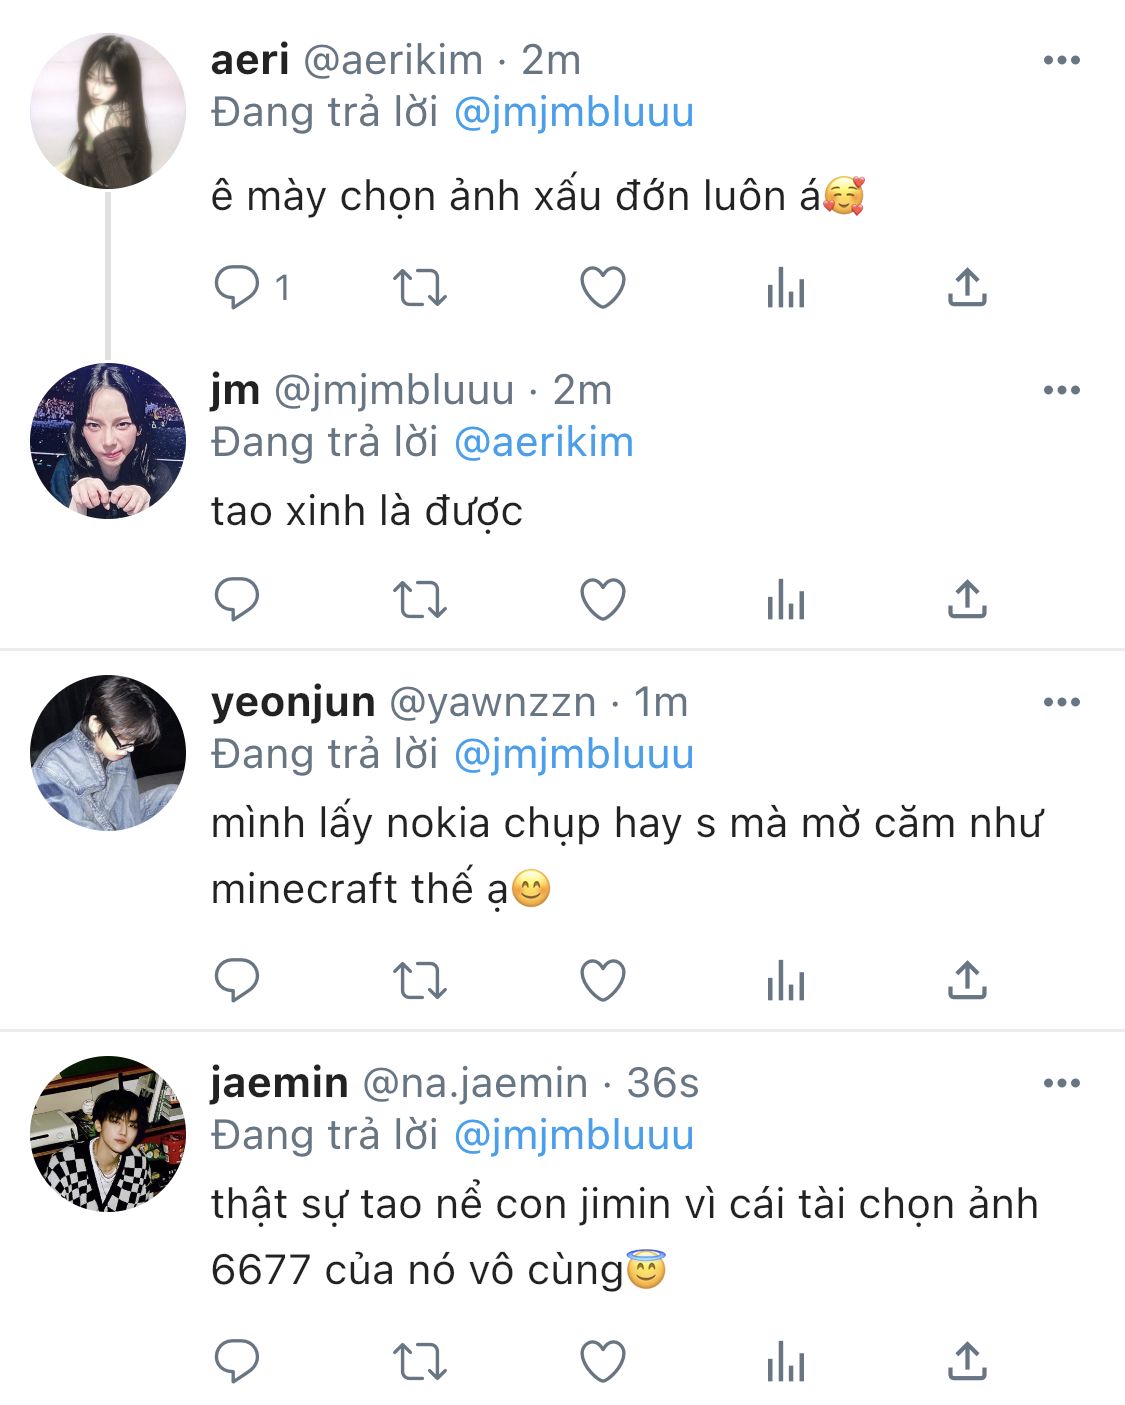Screen dimensions: 1125x1405
Task: Like yeonjun's nokia minecraft tweet
Action: click(x=603, y=981)
